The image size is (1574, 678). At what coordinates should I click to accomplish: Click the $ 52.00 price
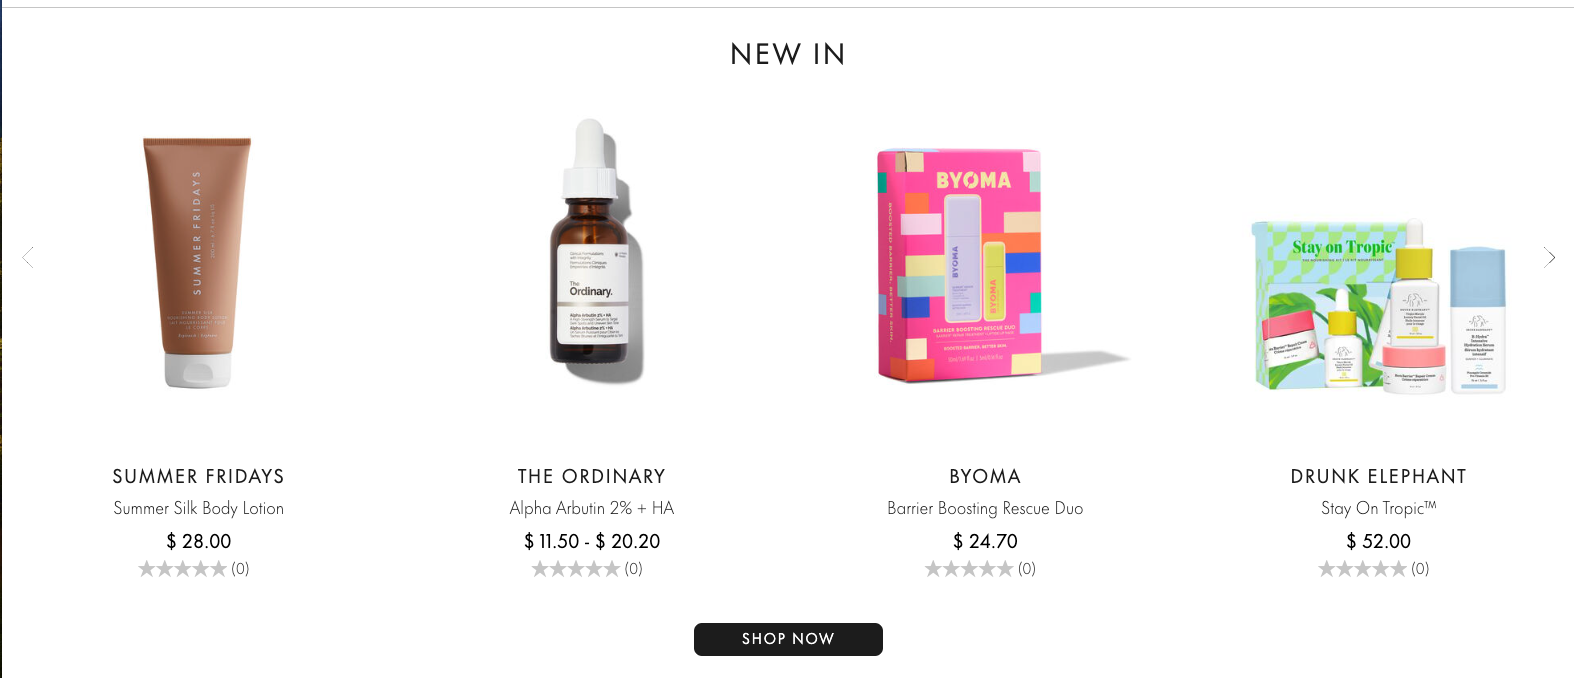coord(1378,541)
